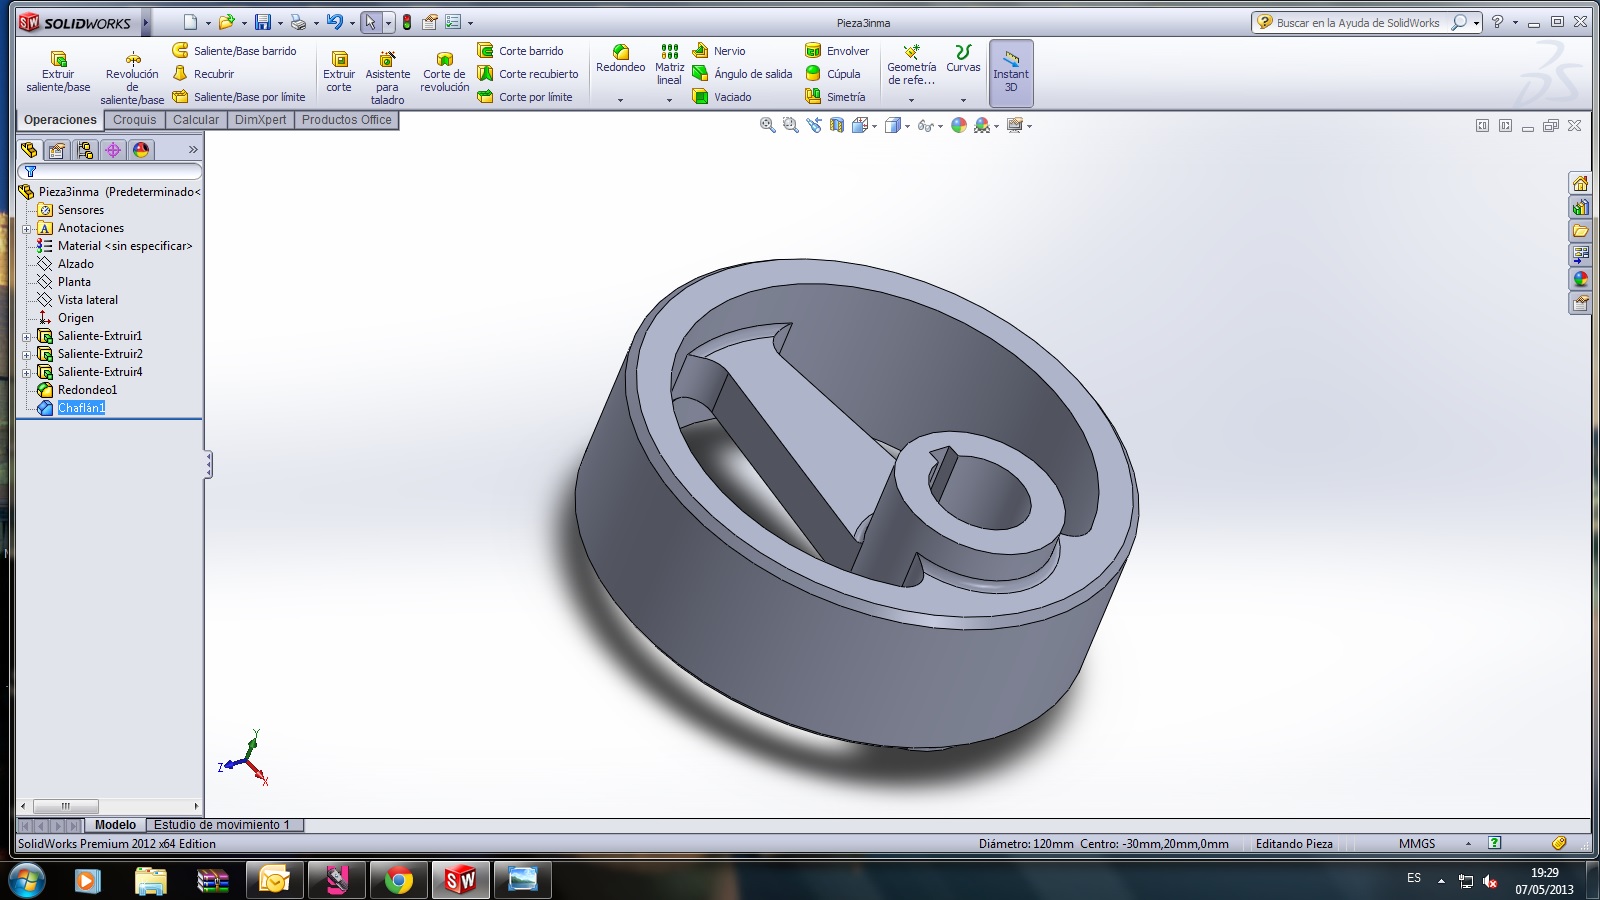Image resolution: width=1600 pixels, height=900 pixels.
Task: Expand the Anotaciones tree node
Action: click(27, 229)
